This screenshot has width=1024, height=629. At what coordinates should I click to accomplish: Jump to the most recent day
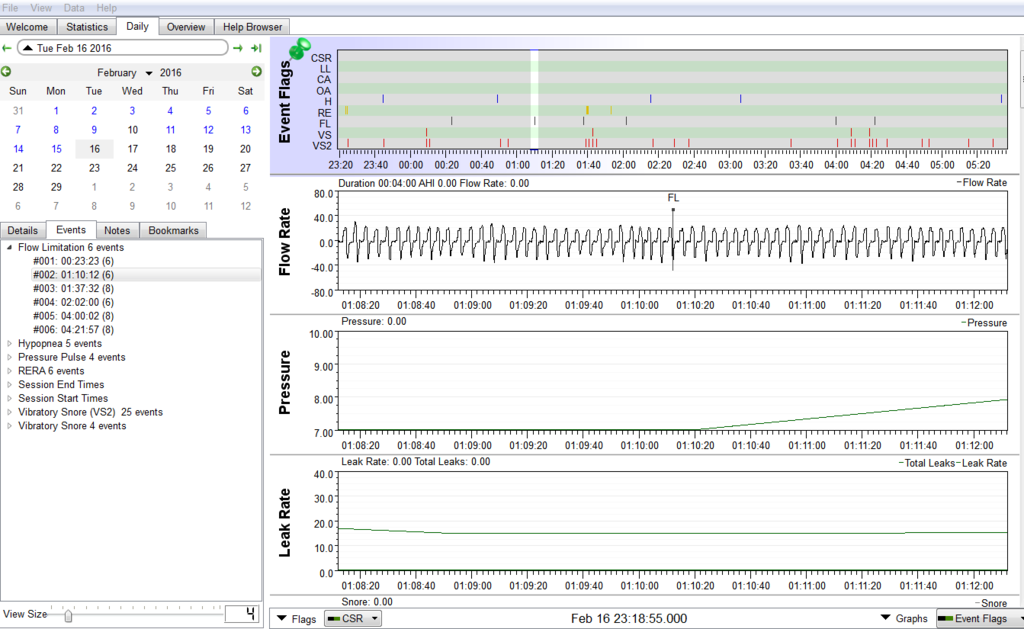256,48
